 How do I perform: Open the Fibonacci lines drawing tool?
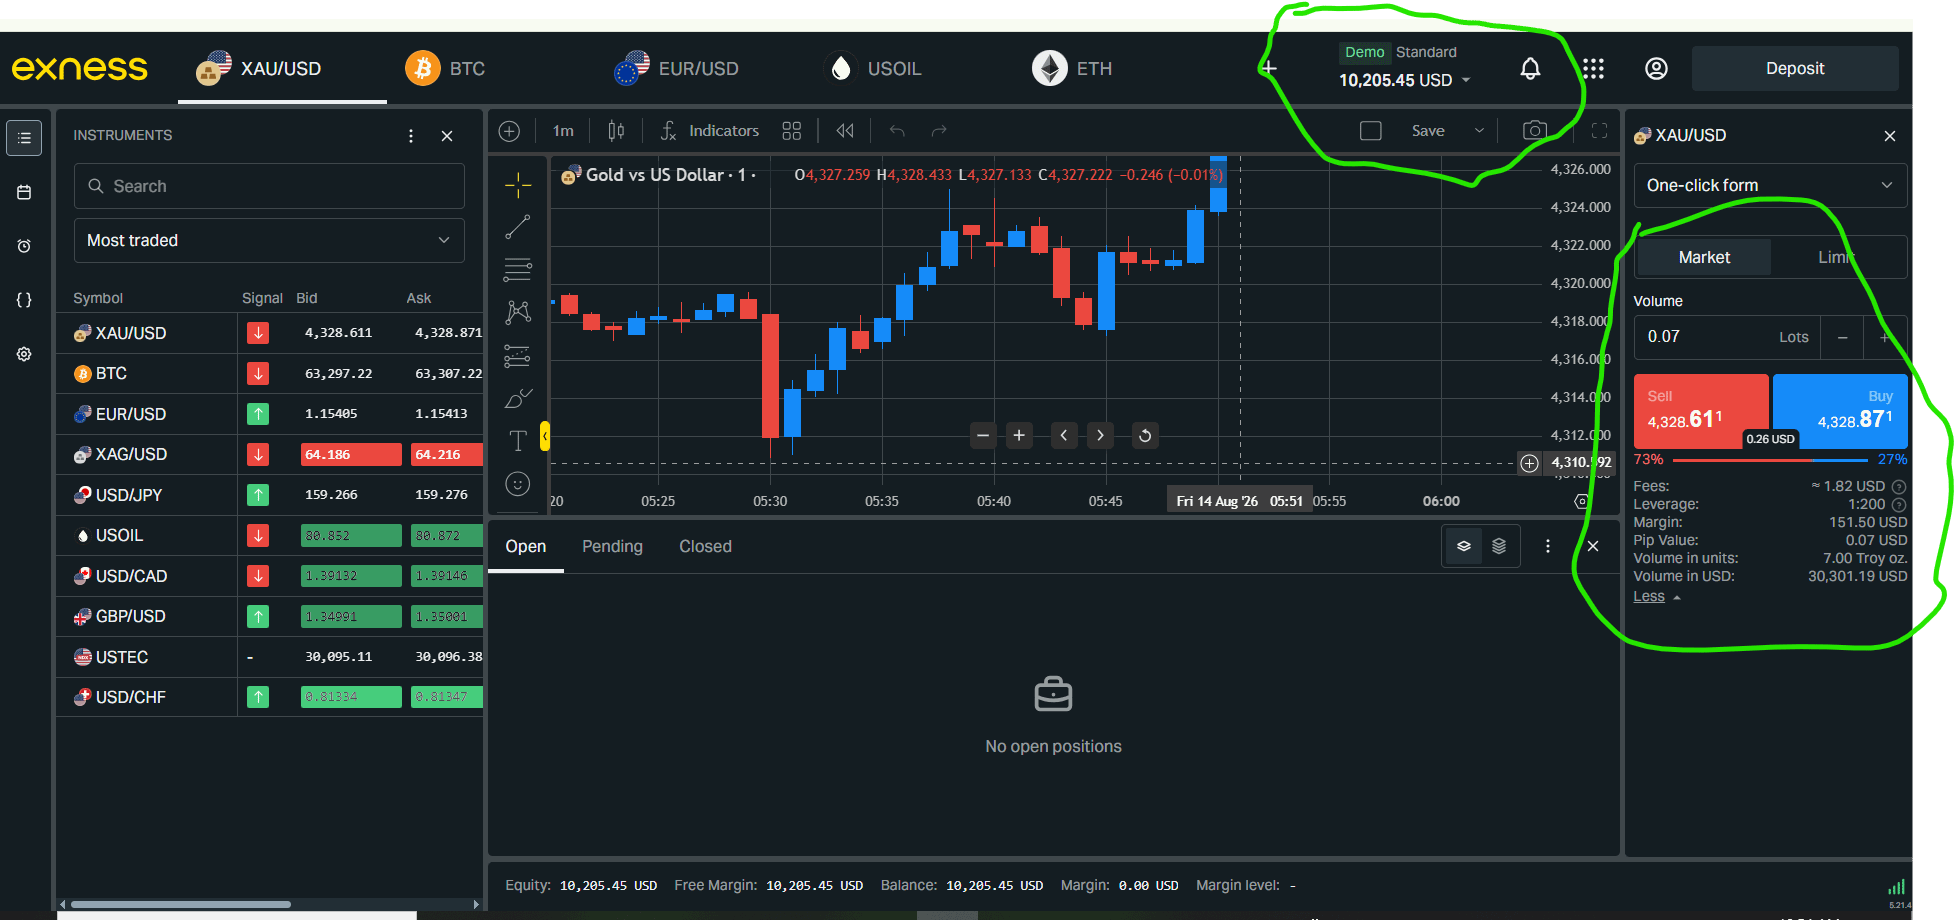click(x=518, y=270)
